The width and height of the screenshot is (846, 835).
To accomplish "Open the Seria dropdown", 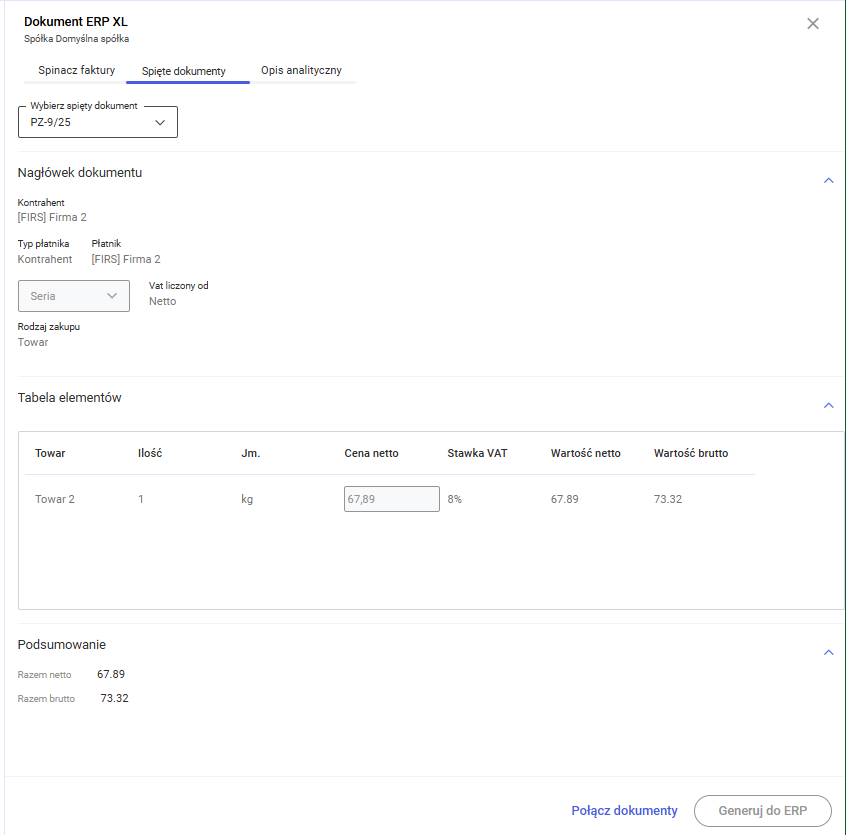I will (74, 296).
